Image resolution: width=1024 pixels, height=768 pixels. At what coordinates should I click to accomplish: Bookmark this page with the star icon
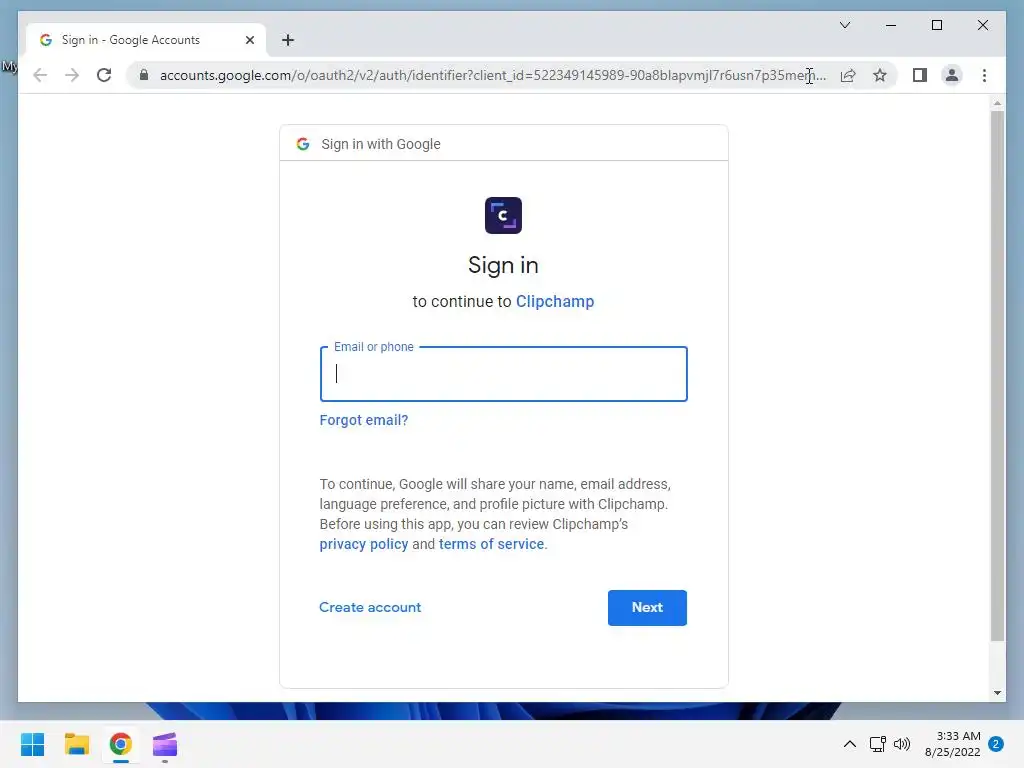[880, 75]
